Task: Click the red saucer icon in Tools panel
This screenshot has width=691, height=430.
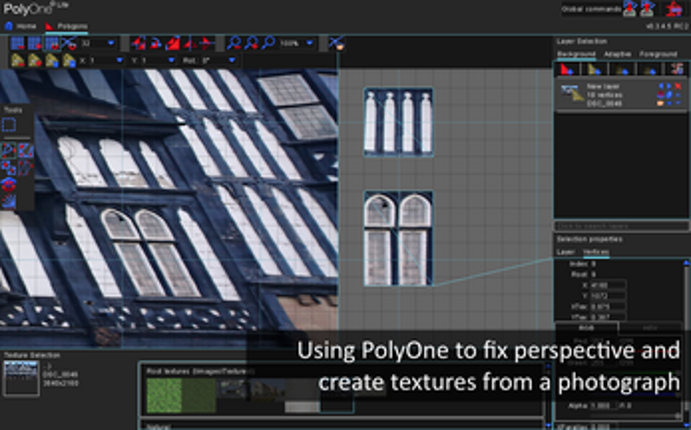Action: 9,184
